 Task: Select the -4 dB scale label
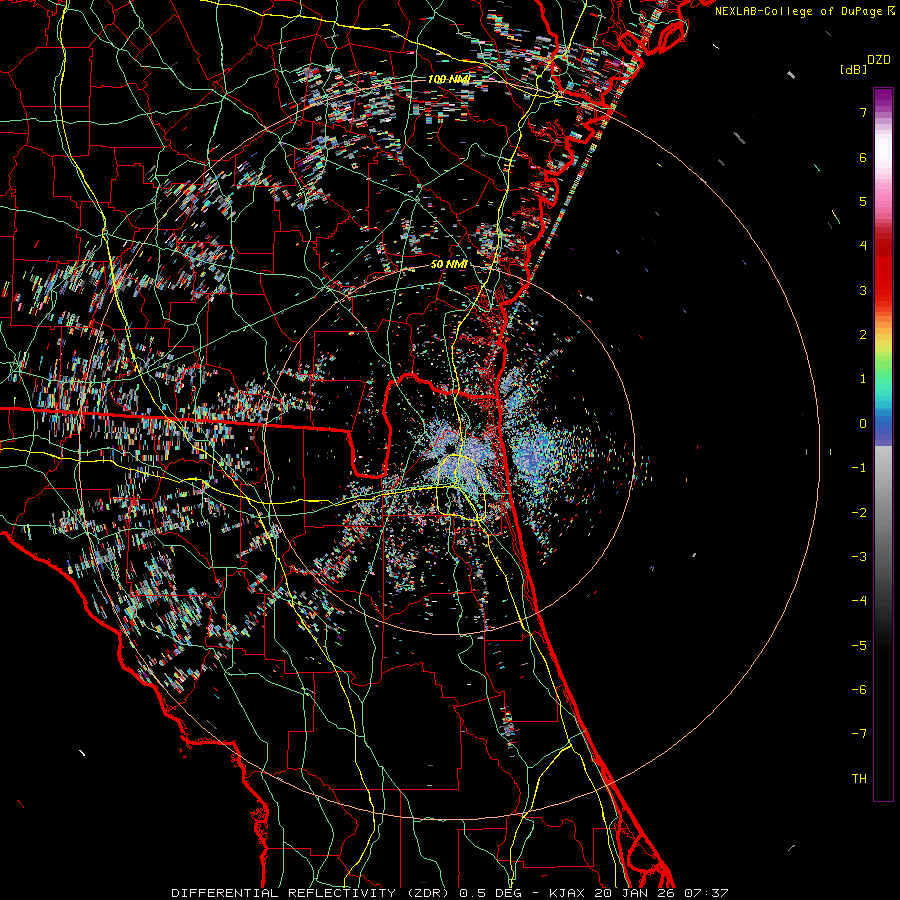tap(859, 600)
